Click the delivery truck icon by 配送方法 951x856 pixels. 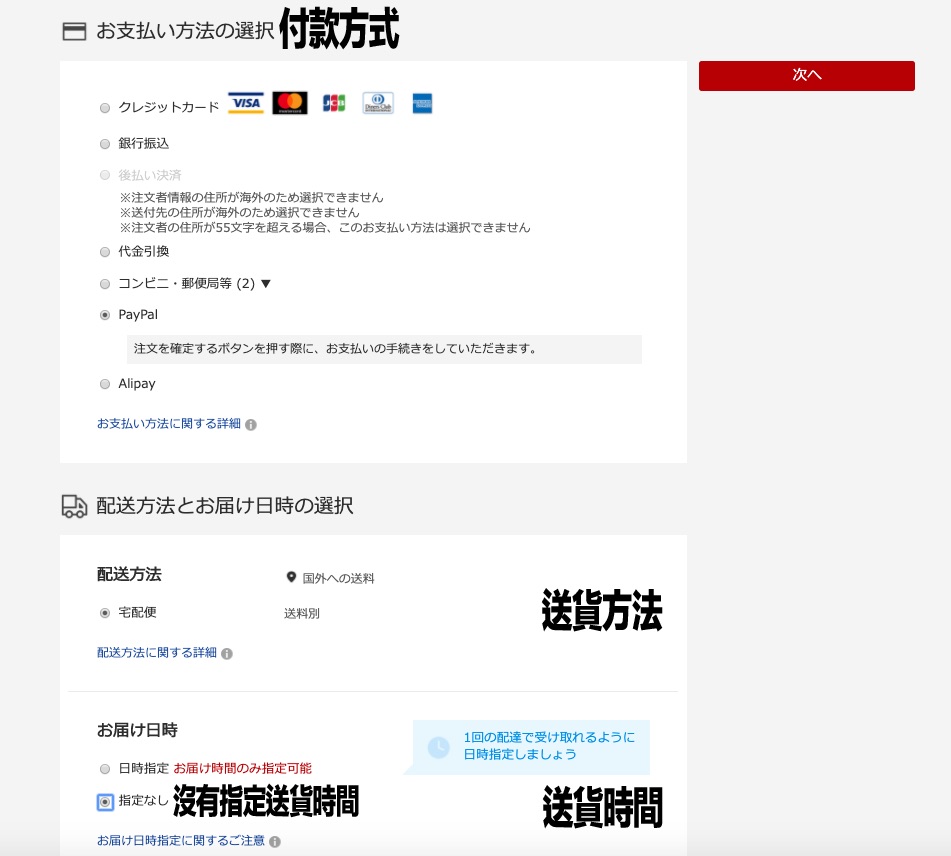pyautogui.click(x=74, y=507)
